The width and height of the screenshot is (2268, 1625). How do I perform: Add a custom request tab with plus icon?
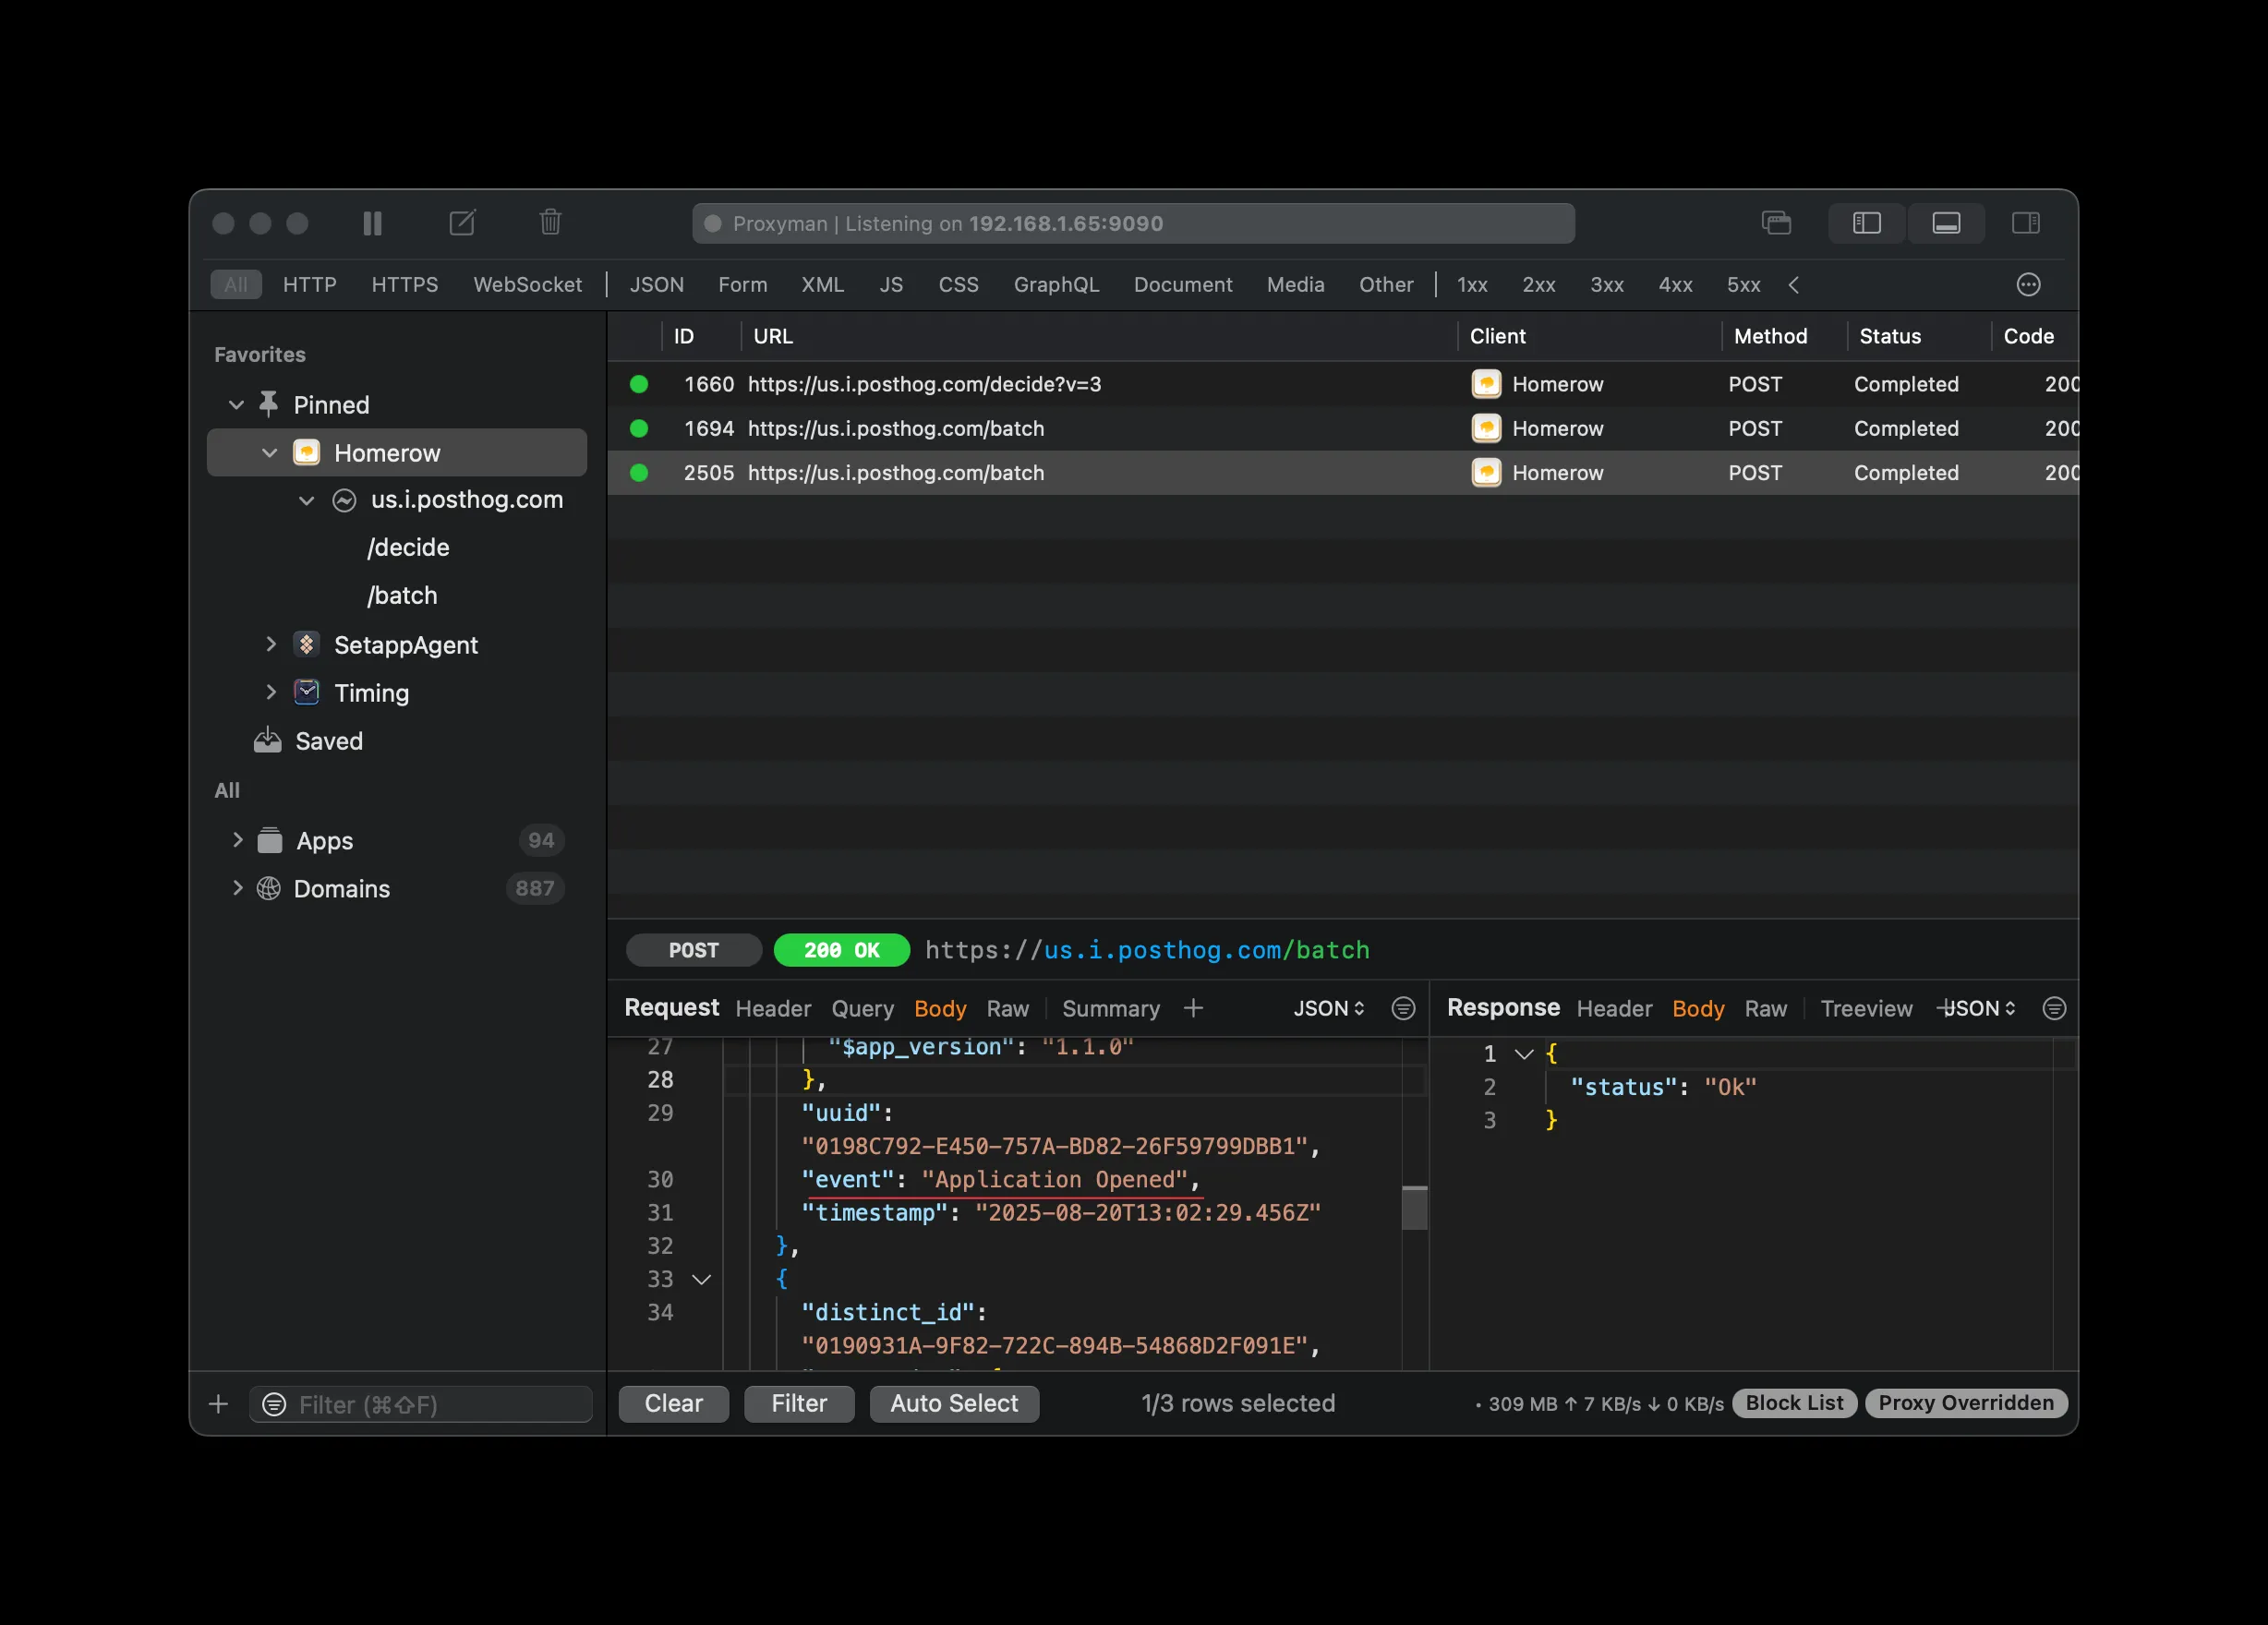click(x=1193, y=1008)
